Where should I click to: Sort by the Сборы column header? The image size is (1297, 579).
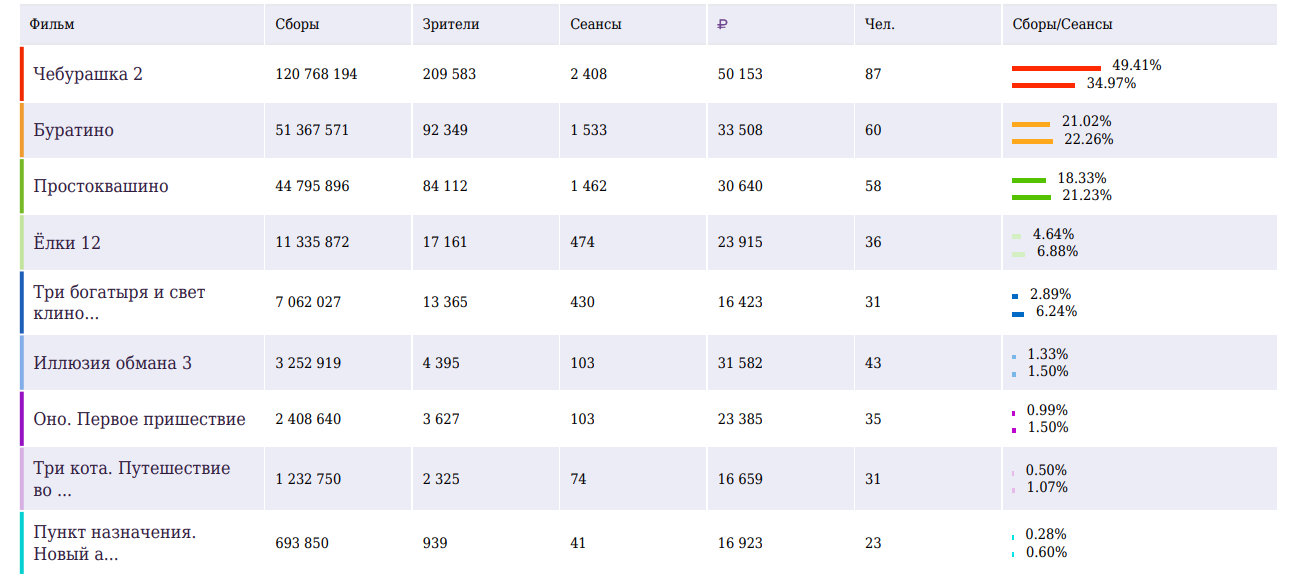[297, 25]
